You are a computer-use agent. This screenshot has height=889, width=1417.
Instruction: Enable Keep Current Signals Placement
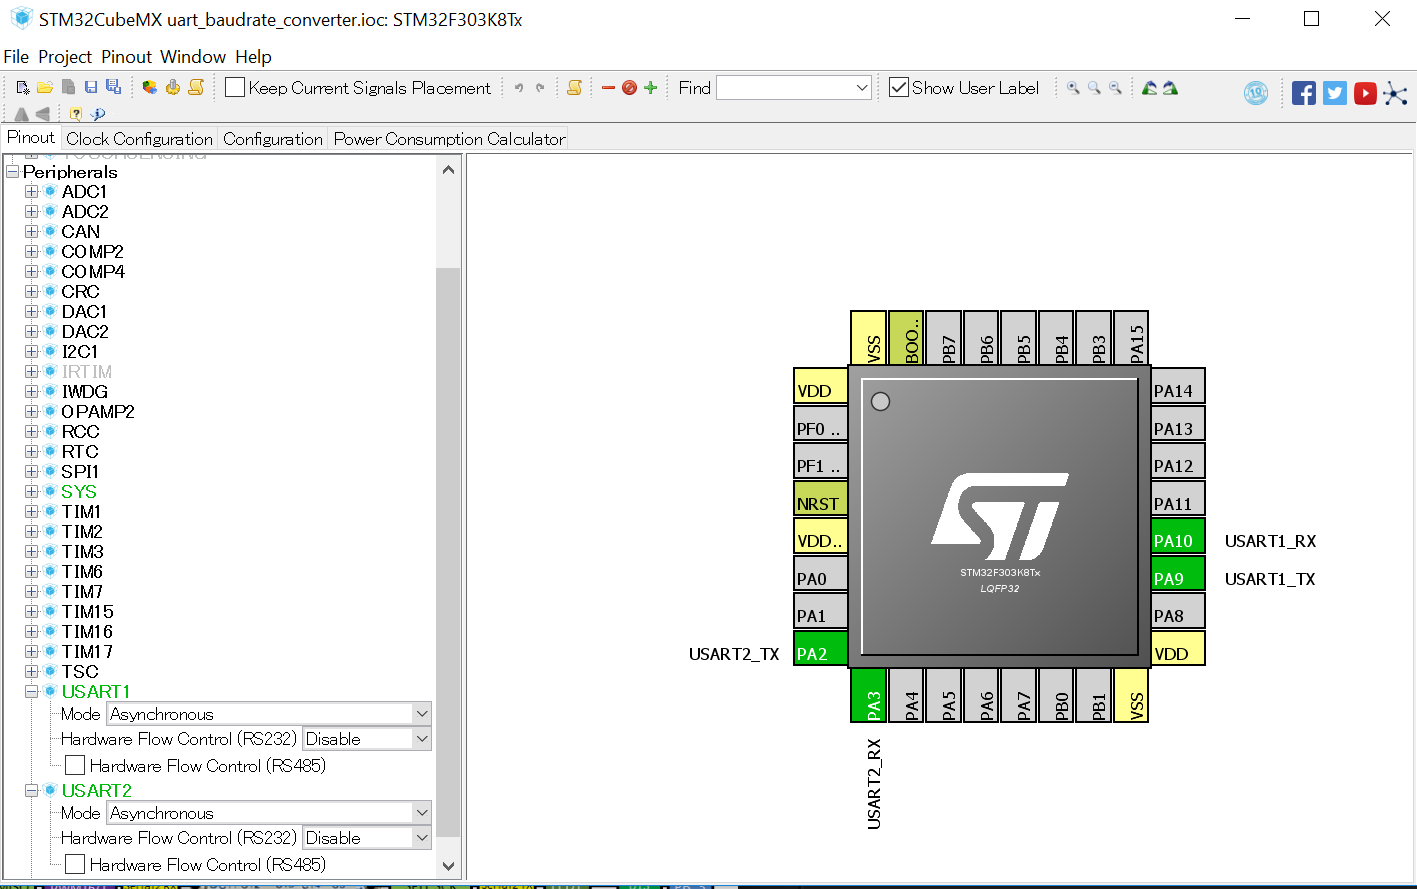click(x=235, y=87)
